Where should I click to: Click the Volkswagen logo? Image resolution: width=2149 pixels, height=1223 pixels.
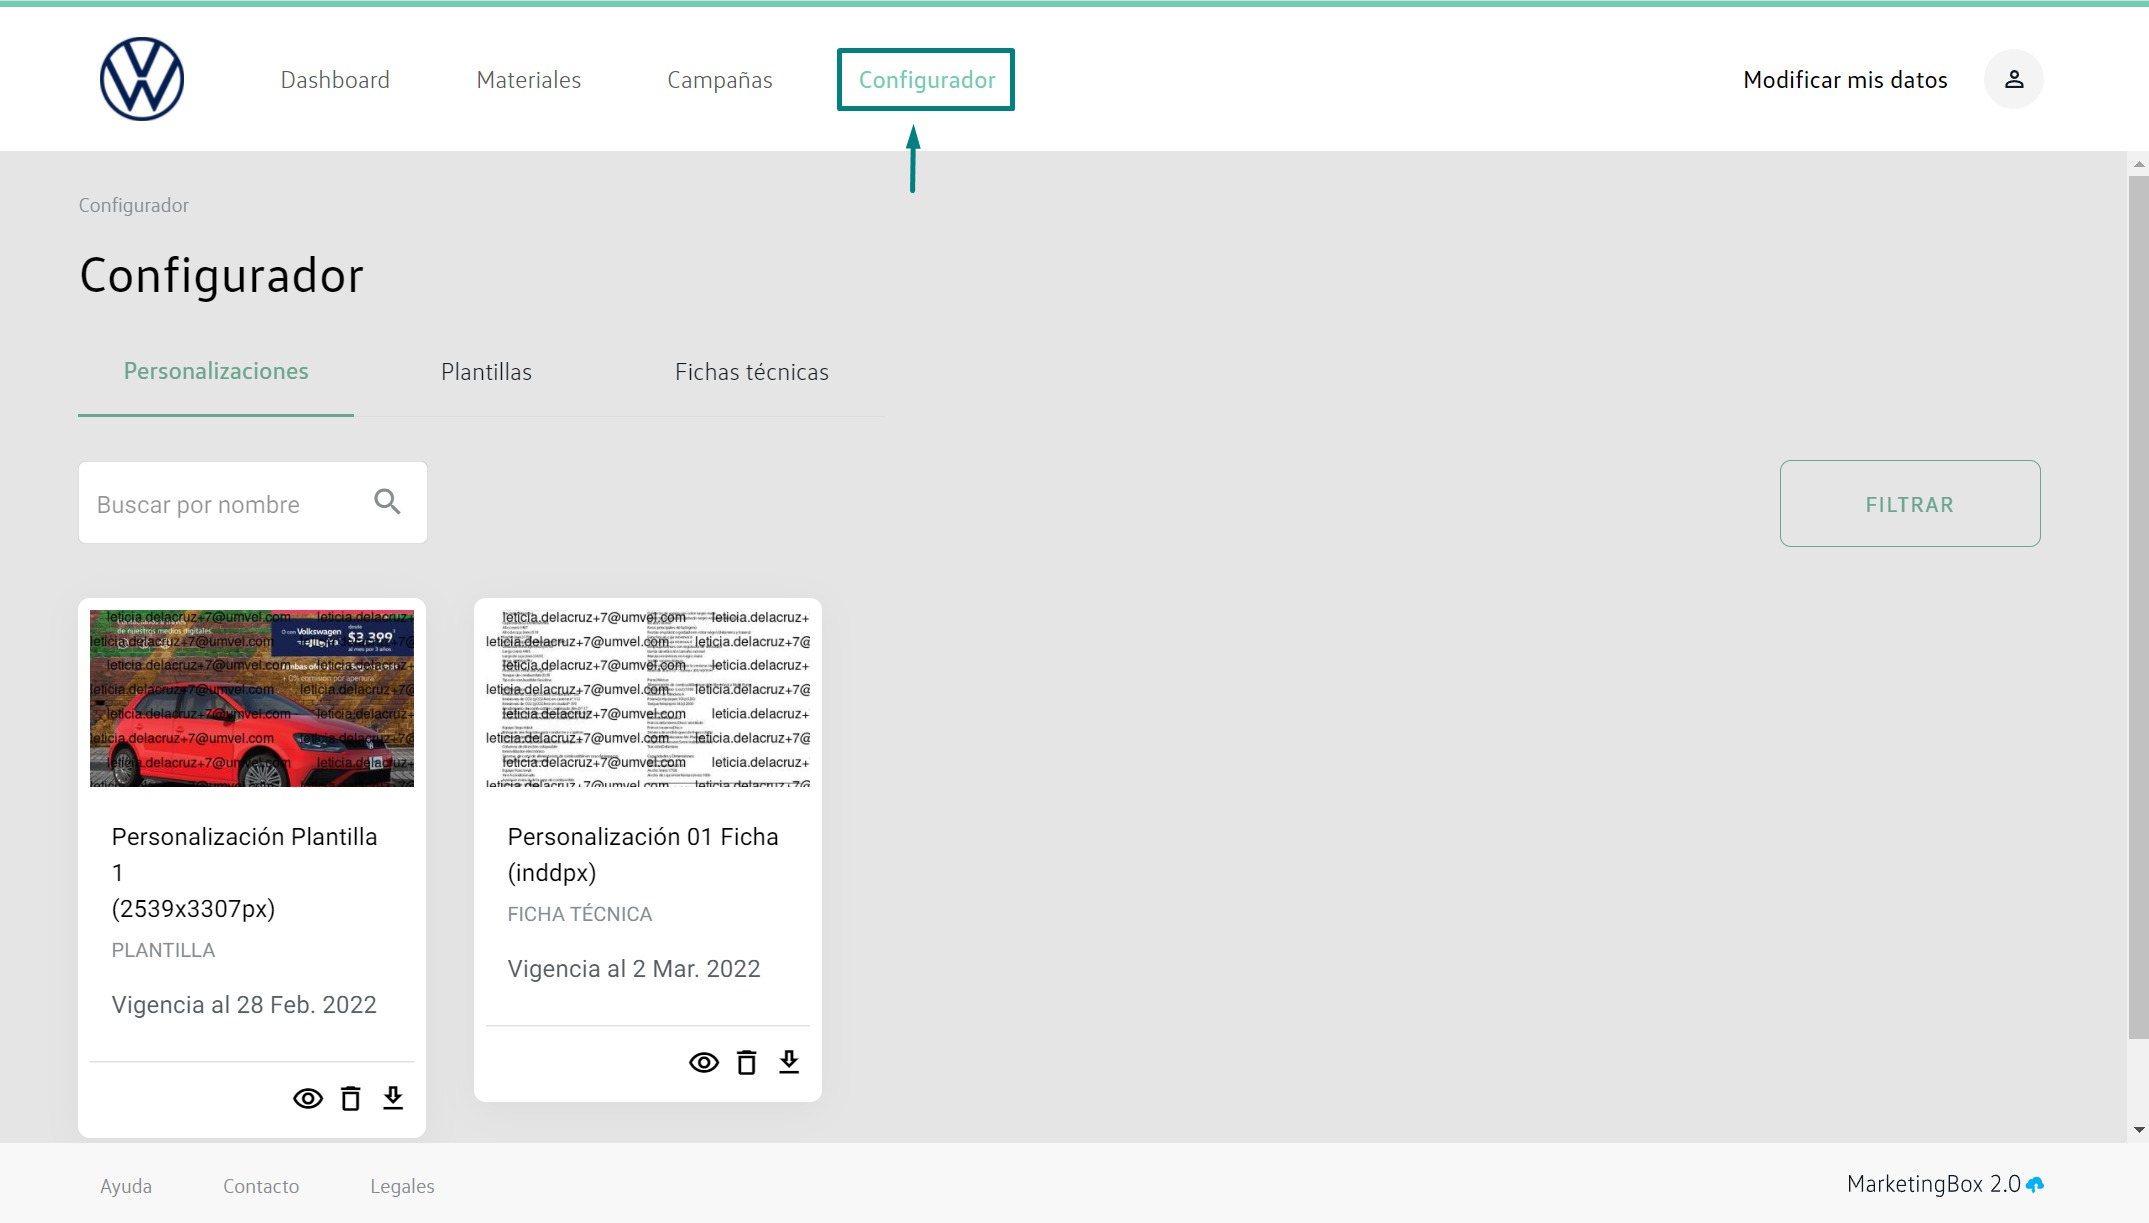pyautogui.click(x=142, y=79)
